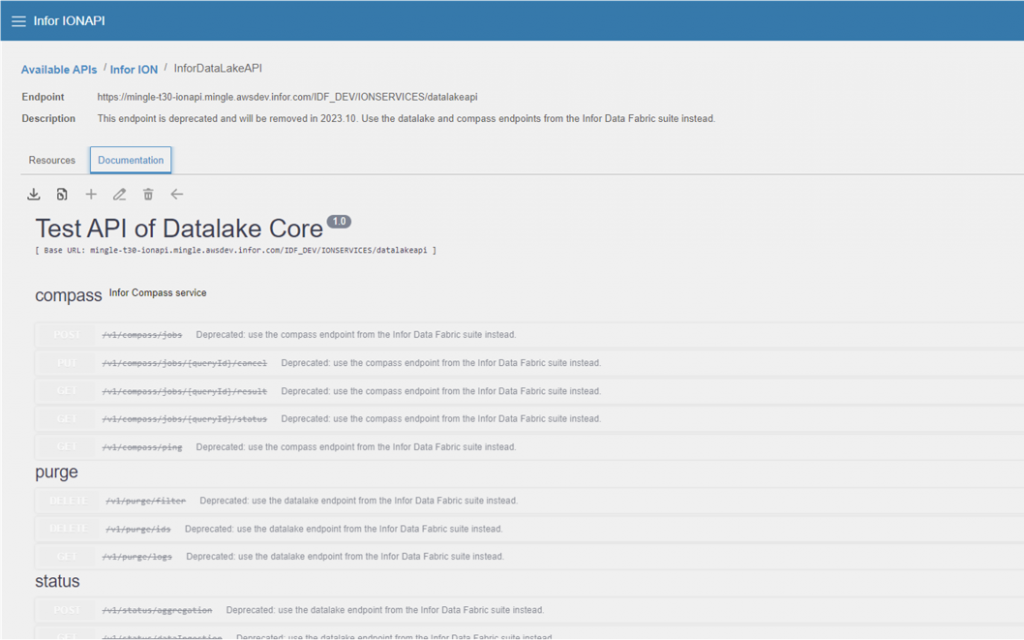Click the Endpoint field label
This screenshot has width=1024, height=640.
[x=43, y=97]
